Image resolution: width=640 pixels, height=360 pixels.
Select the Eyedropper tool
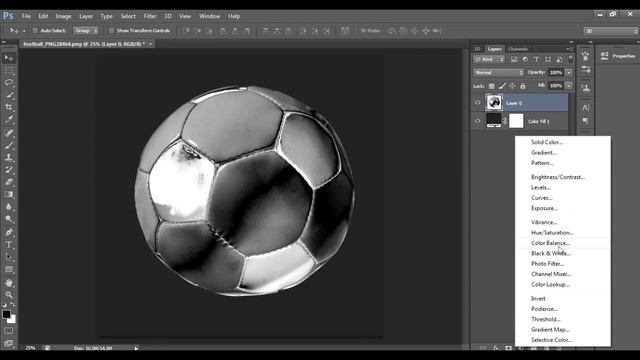(9, 120)
